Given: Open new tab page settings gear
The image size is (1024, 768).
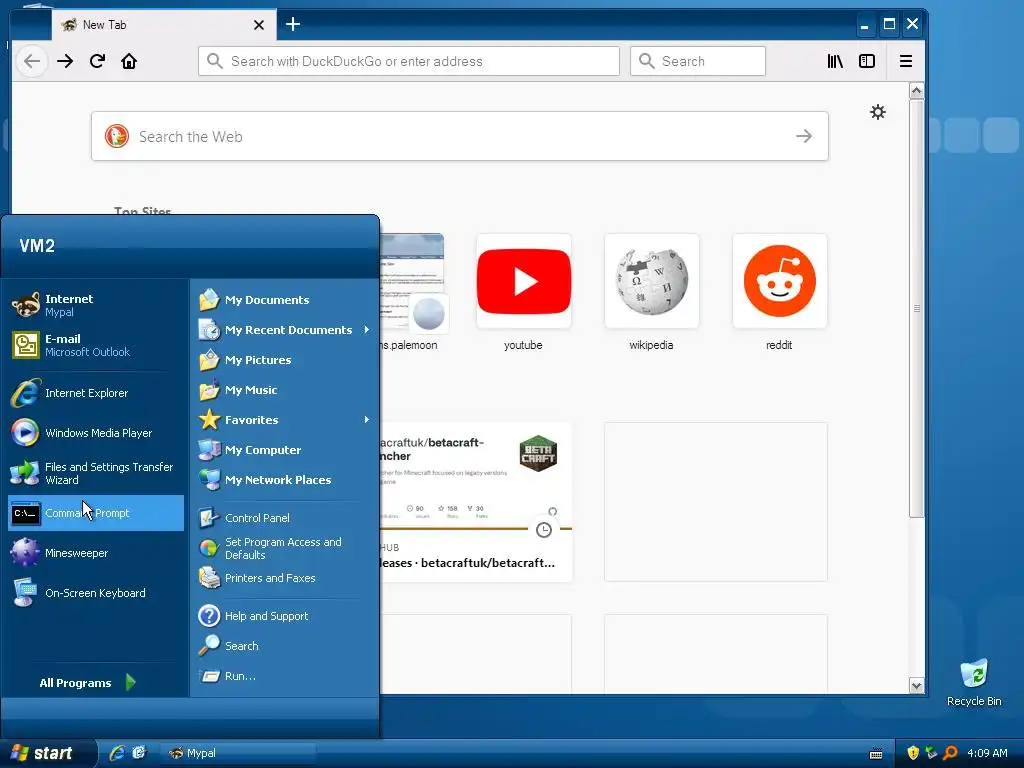Looking at the screenshot, I should (x=878, y=112).
